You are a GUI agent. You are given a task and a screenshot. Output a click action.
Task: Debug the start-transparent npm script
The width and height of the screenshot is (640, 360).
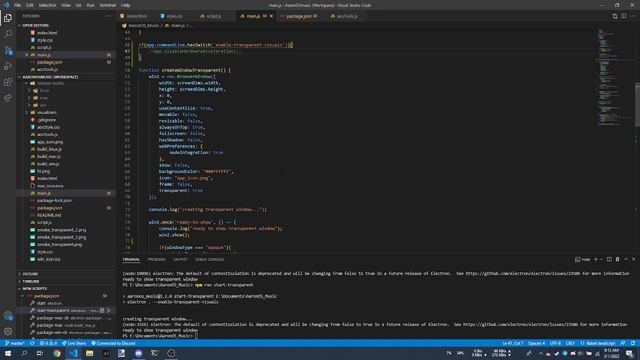(102, 311)
